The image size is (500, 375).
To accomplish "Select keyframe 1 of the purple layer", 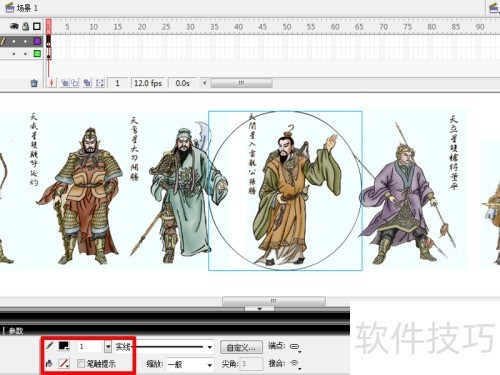I will pyautogui.click(x=49, y=41).
